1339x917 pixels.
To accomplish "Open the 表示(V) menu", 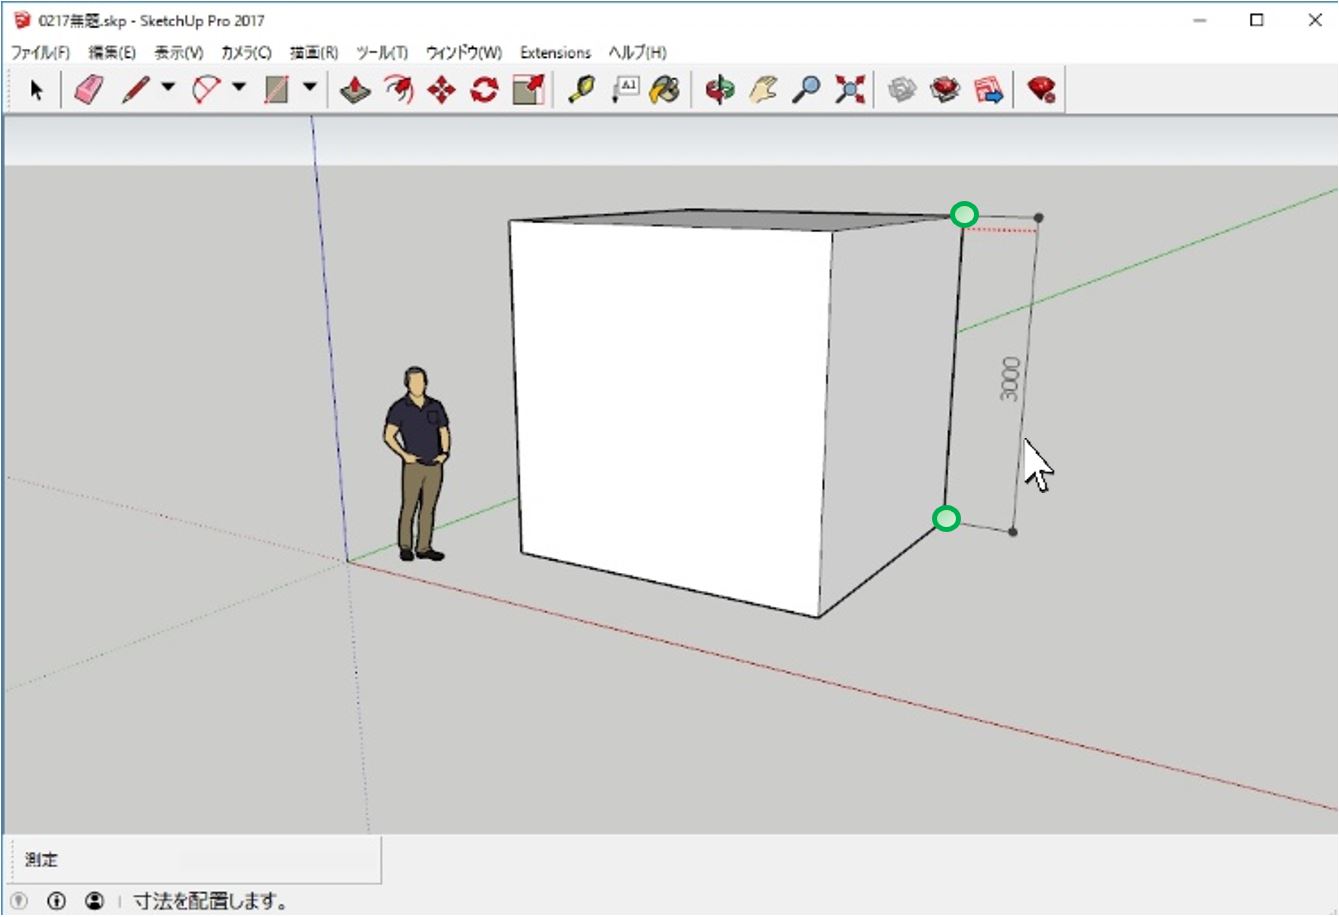I will (x=179, y=52).
